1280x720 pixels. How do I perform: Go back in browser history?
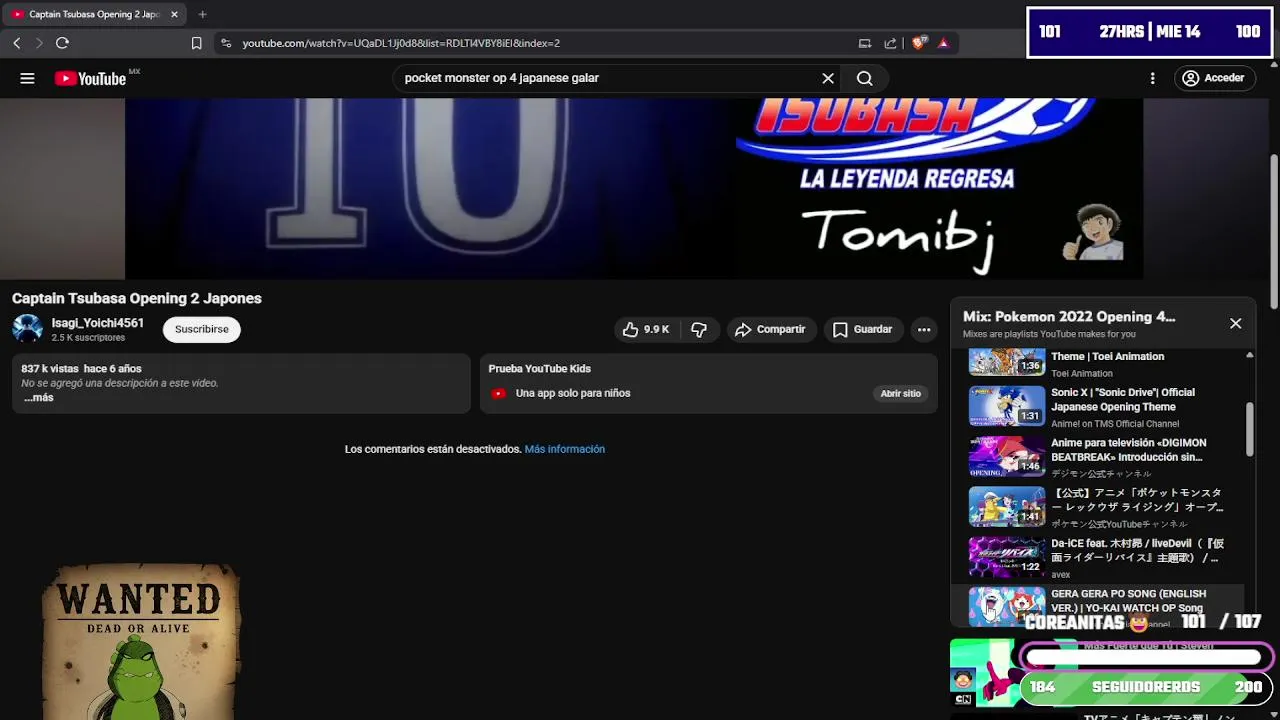coord(17,43)
